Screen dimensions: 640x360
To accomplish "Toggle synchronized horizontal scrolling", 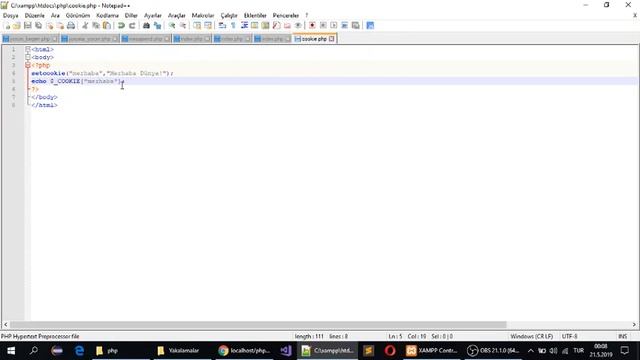I will click(208, 26).
